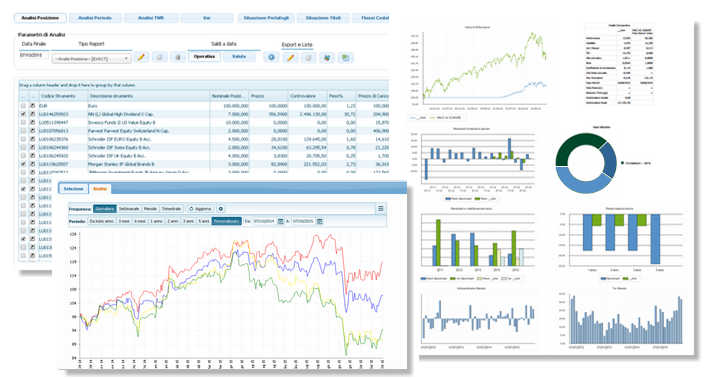Uncheck the Morgan Stanley Global Brands row checkbox
The width and height of the screenshot is (713, 379).
tap(23, 164)
